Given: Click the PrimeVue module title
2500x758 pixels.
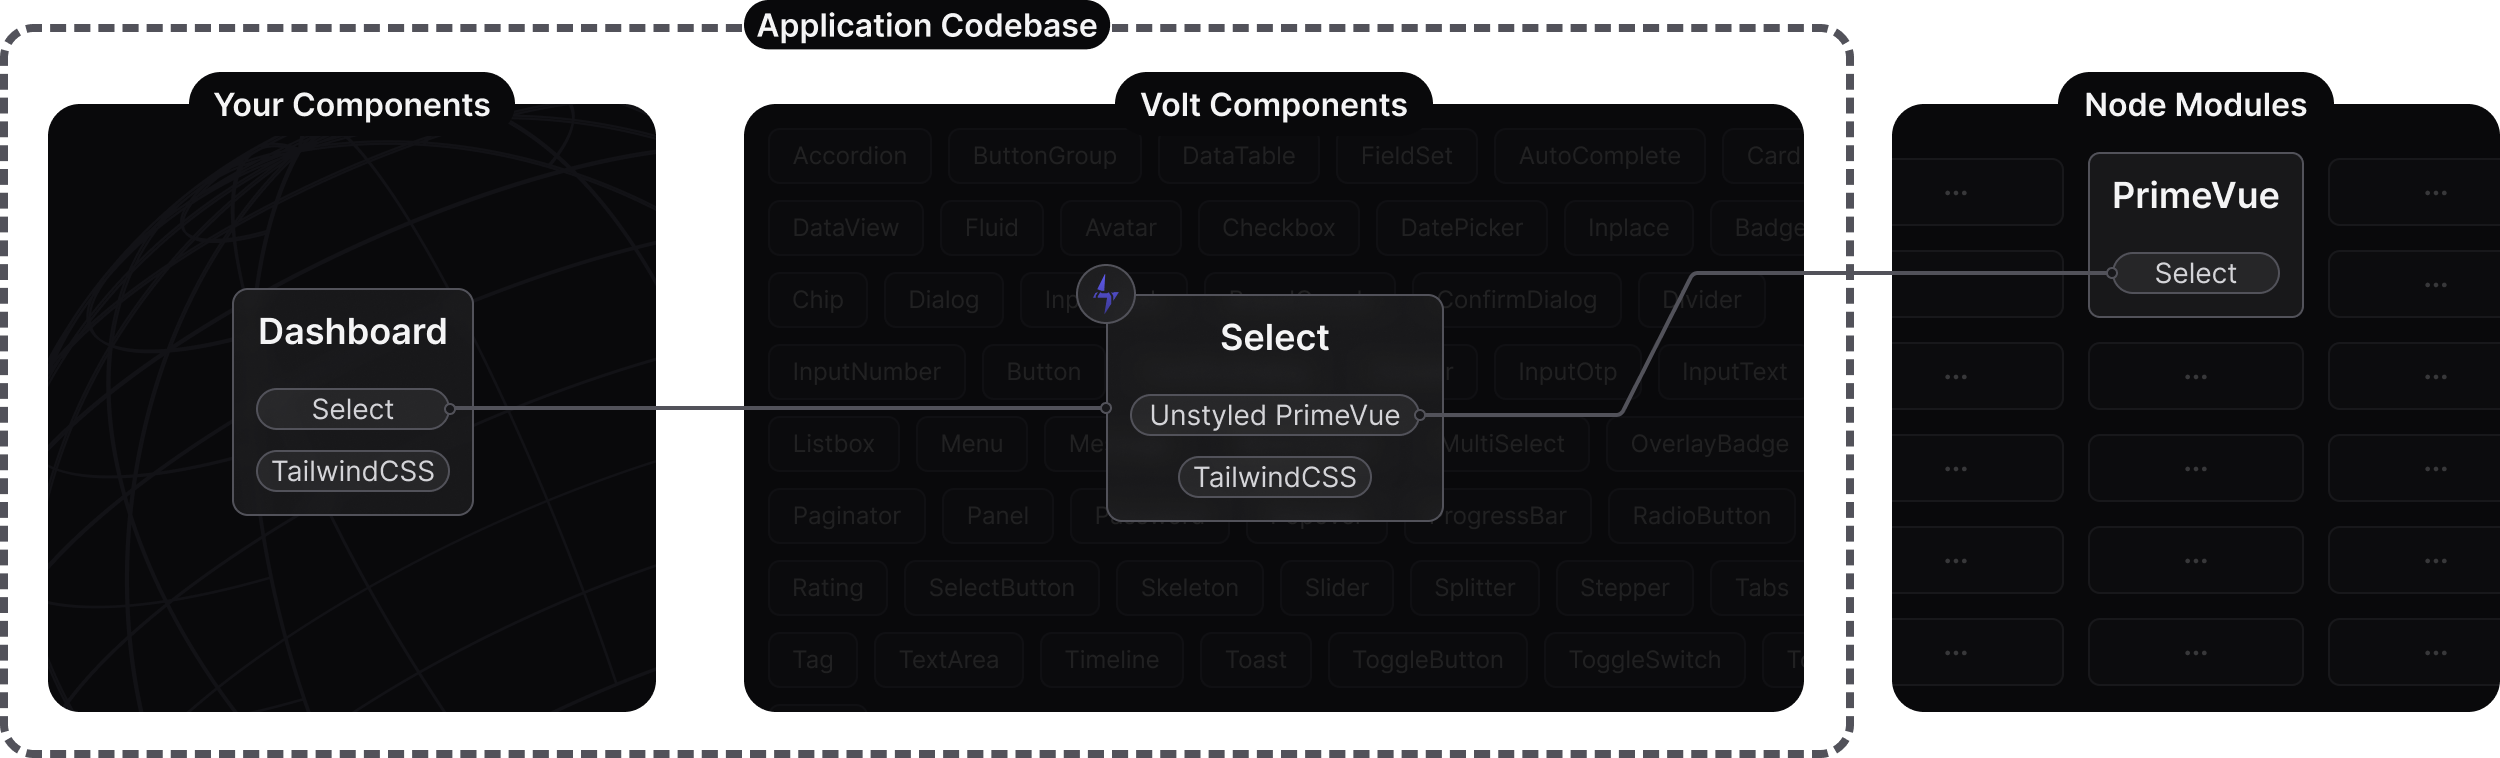Looking at the screenshot, I should 2195,196.
